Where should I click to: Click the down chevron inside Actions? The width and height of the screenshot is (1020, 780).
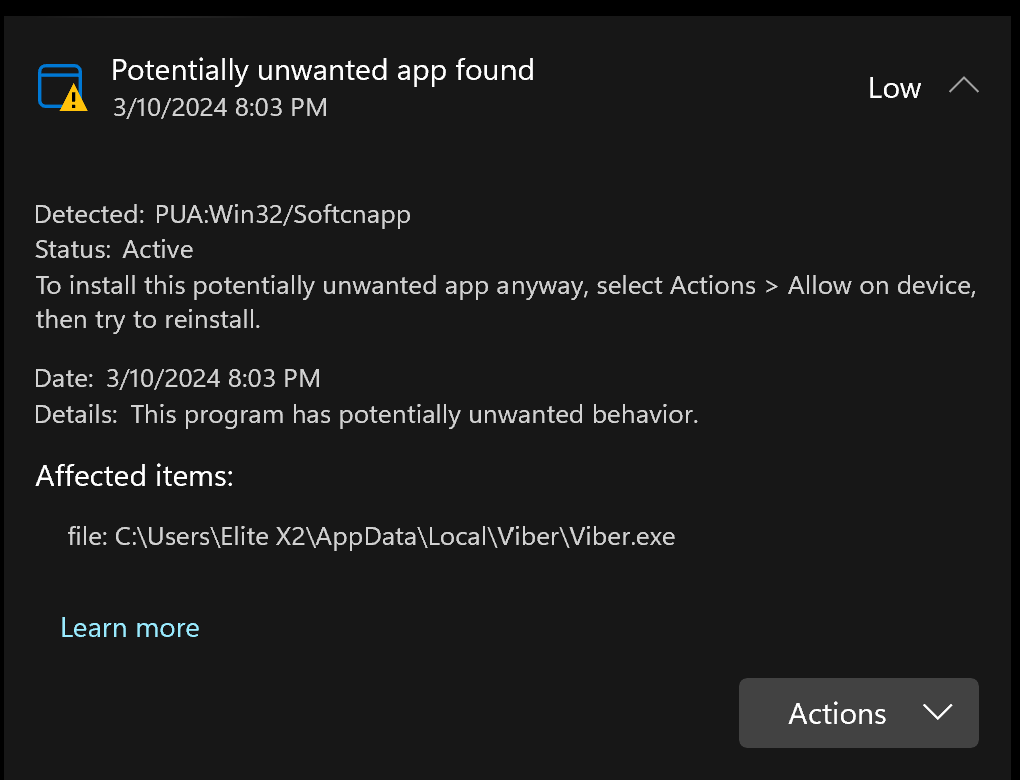click(x=937, y=713)
